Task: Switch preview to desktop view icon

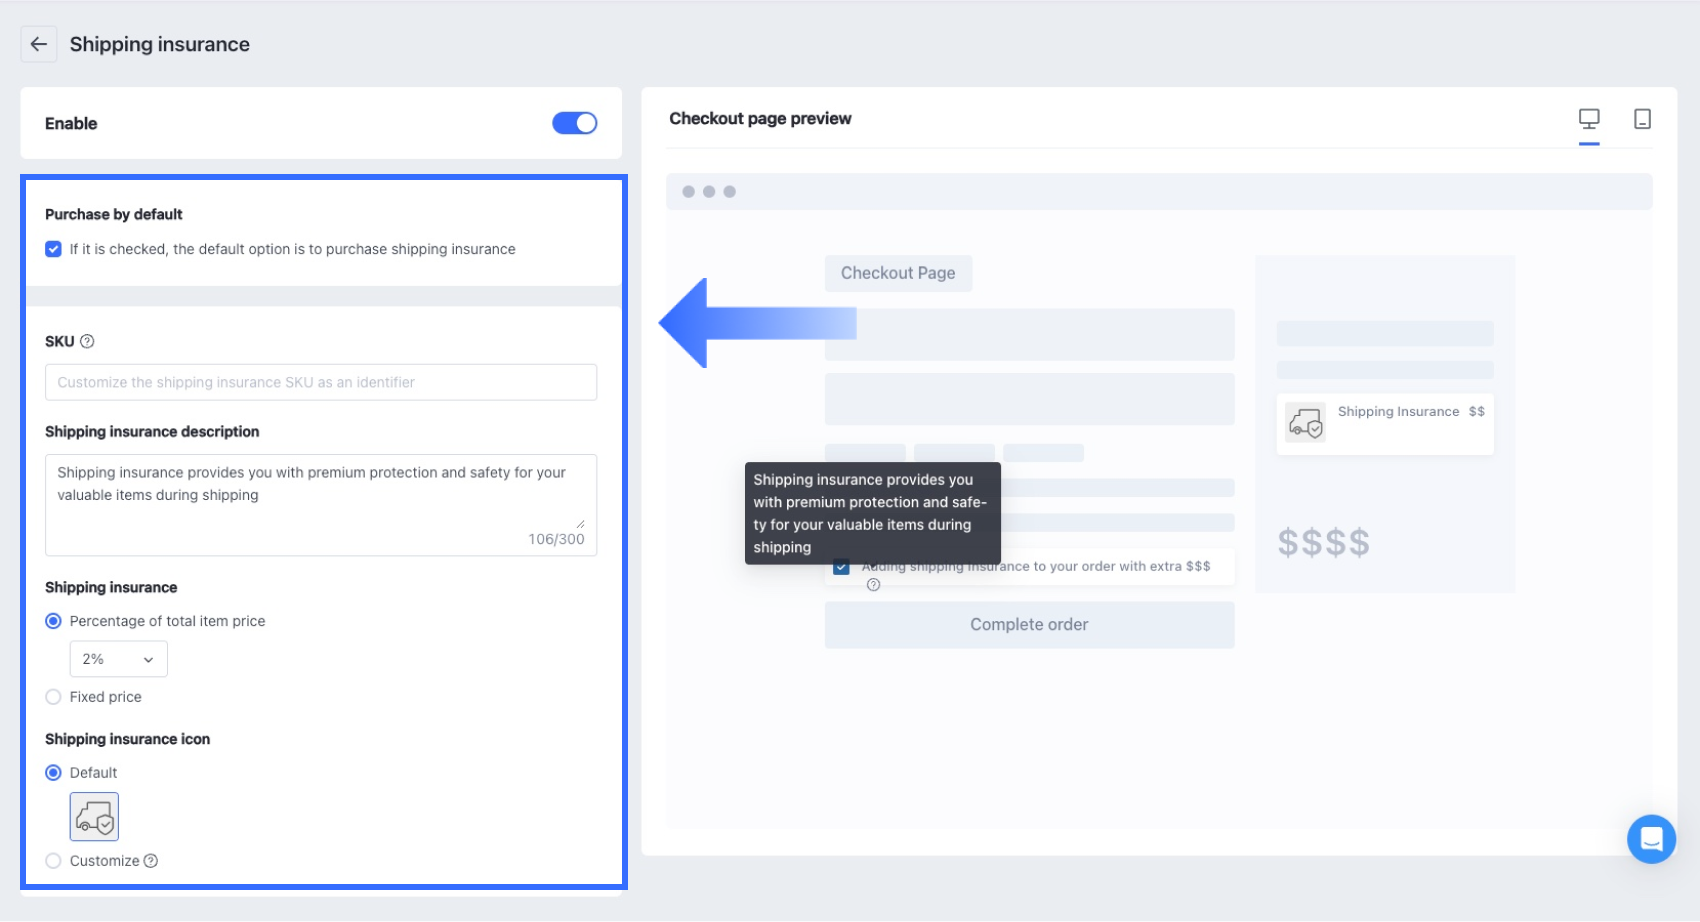Action: 1589,119
